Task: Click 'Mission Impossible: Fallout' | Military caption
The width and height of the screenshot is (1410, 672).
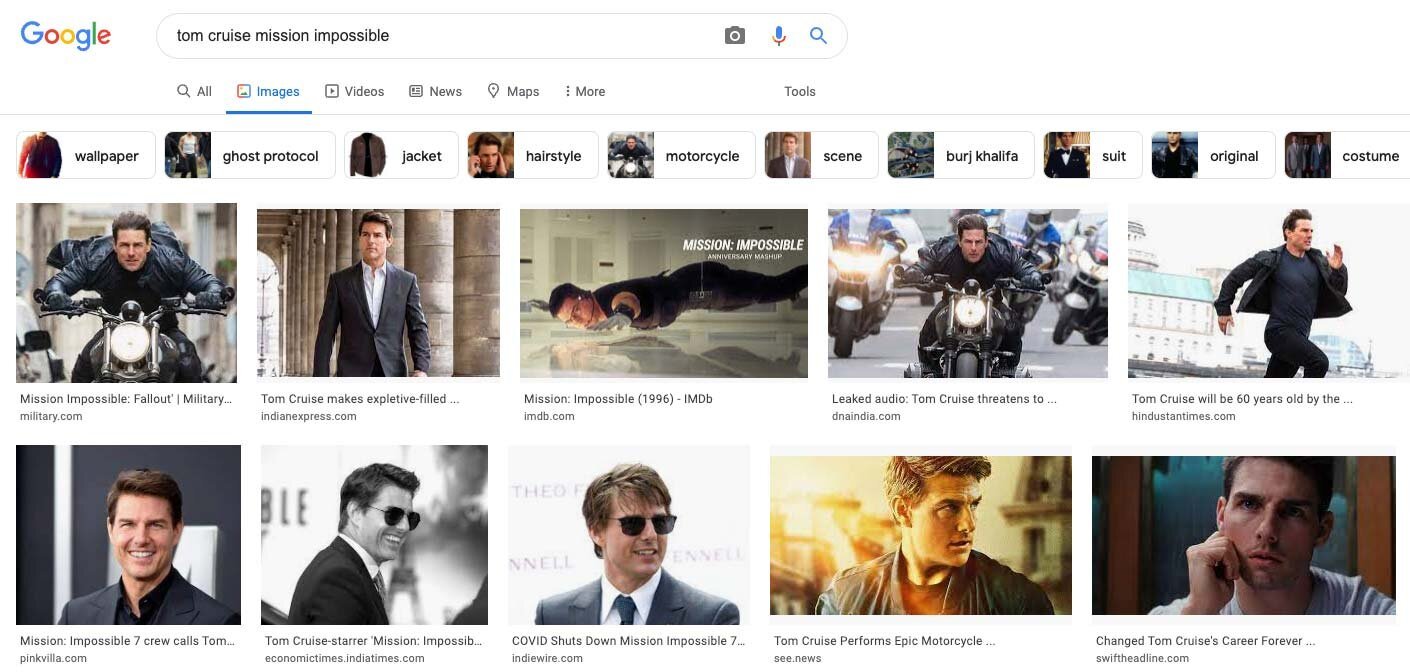Action: coord(126,399)
